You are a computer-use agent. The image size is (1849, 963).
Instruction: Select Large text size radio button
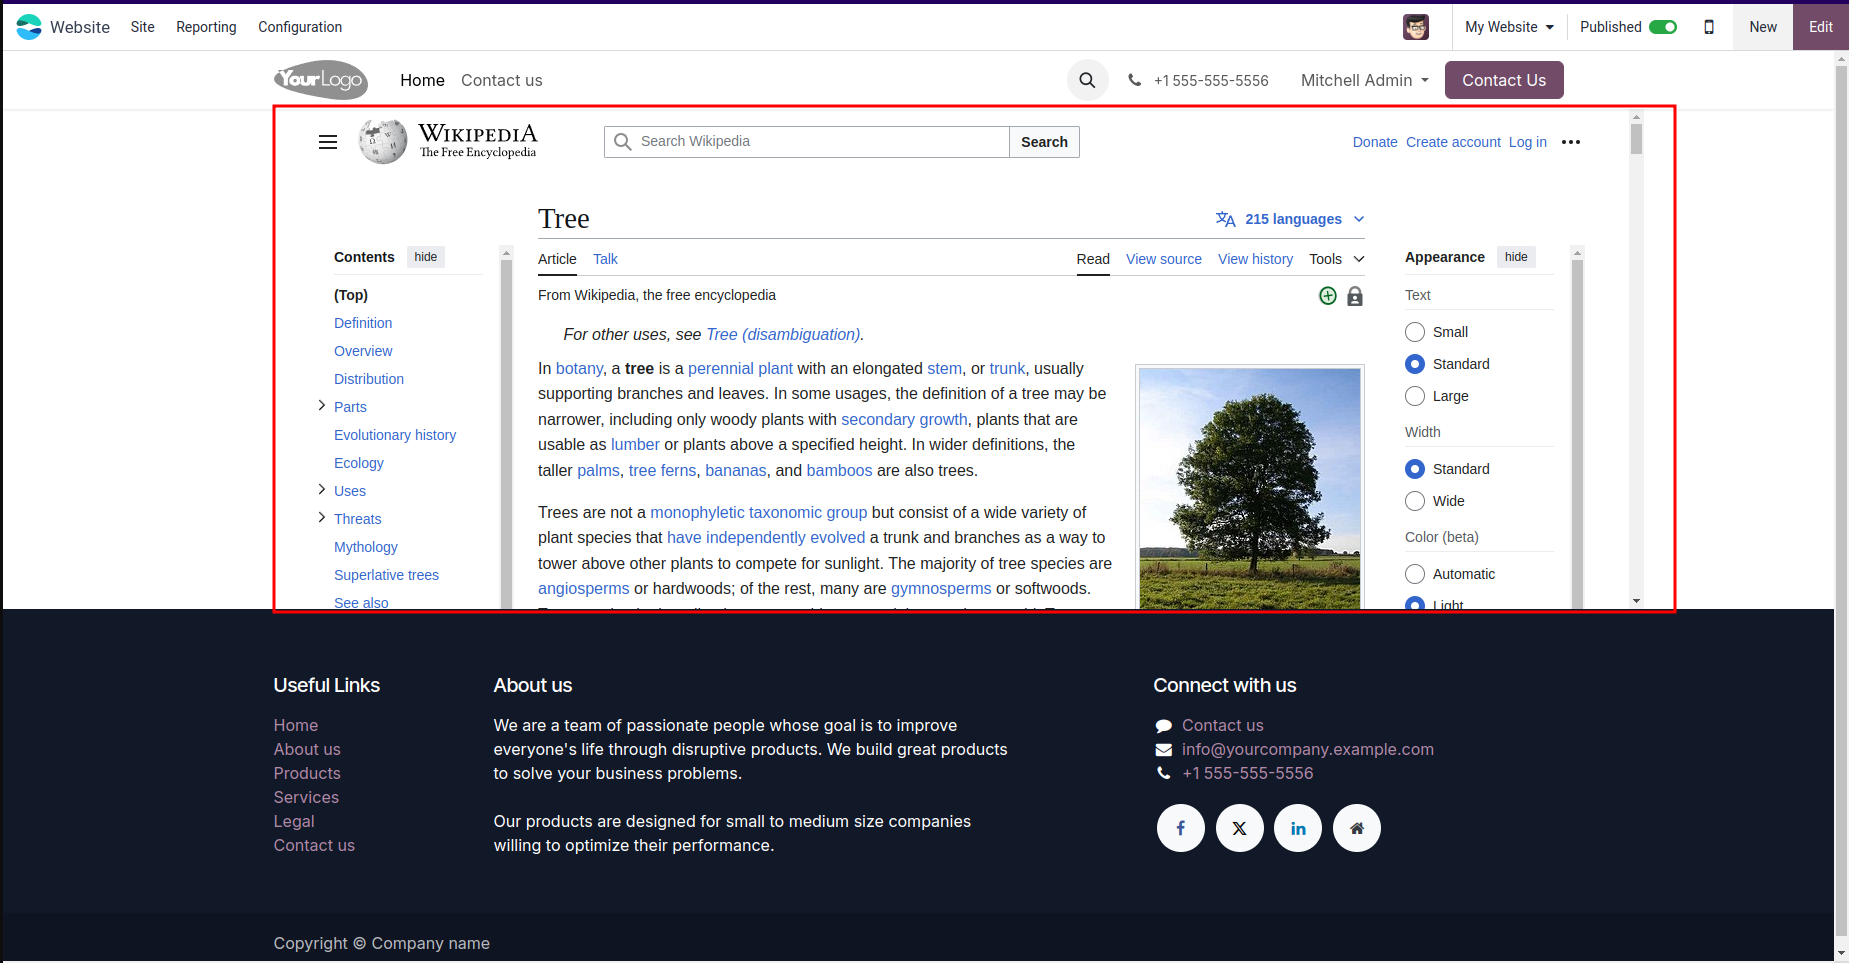tap(1415, 396)
